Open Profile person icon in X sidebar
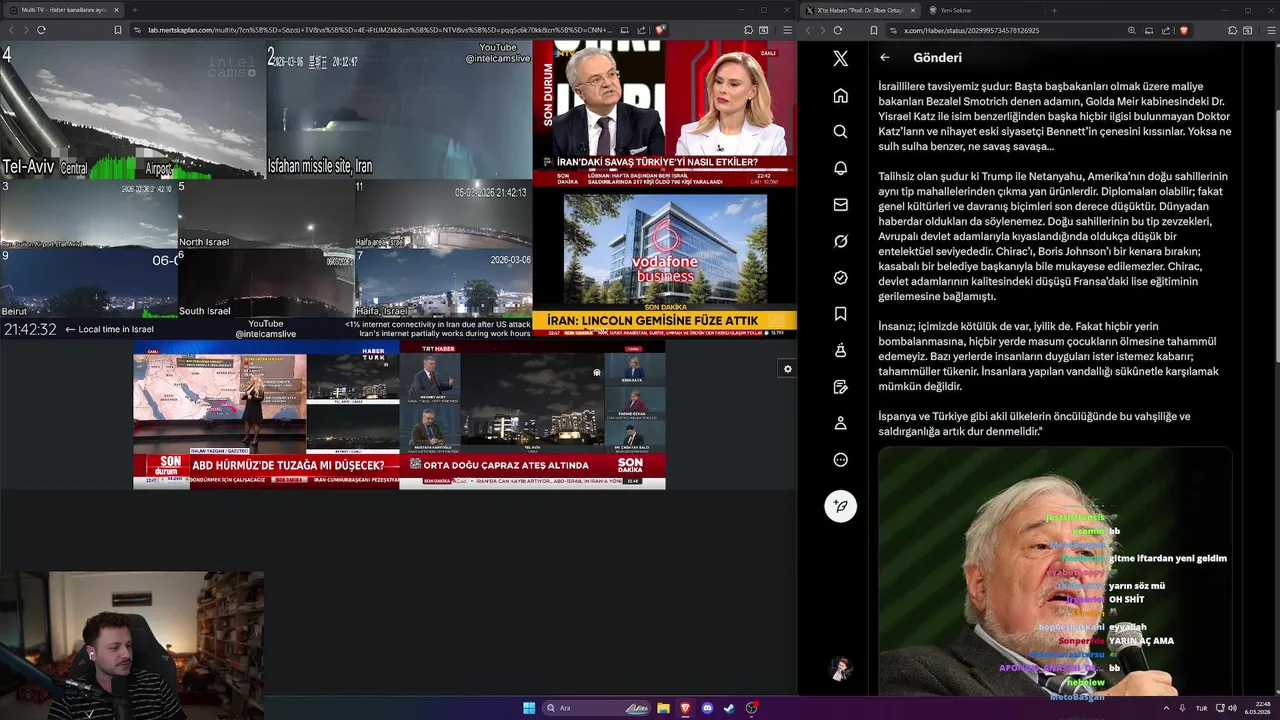Image resolution: width=1280 pixels, height=720 pixels. tap(840, 423)
